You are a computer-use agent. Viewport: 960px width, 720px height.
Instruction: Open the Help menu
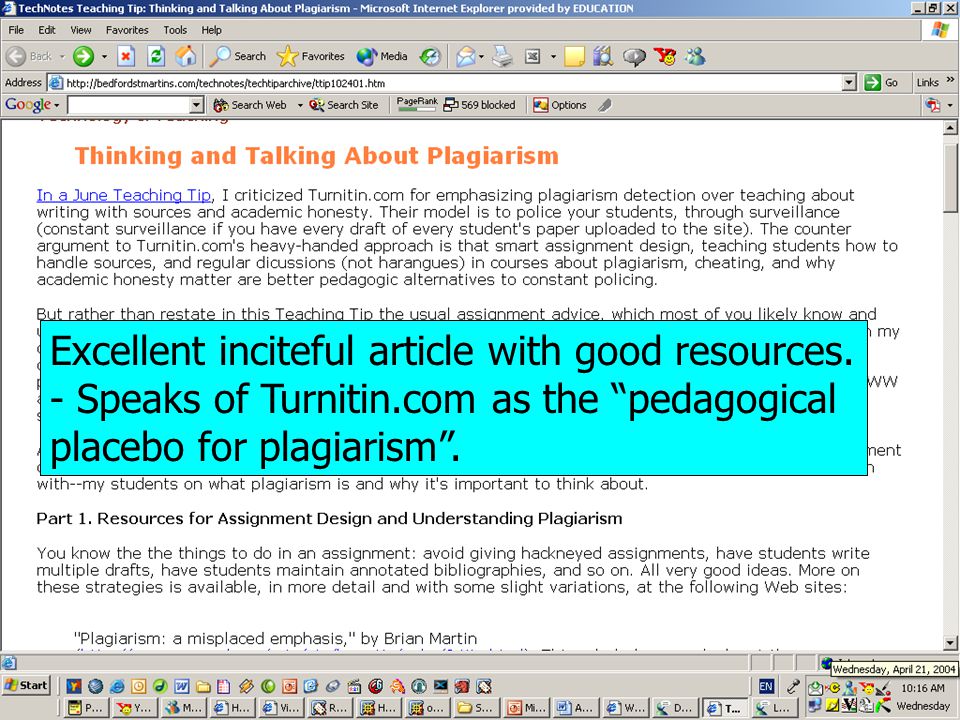pyautogui.click(x=211, y=30)
